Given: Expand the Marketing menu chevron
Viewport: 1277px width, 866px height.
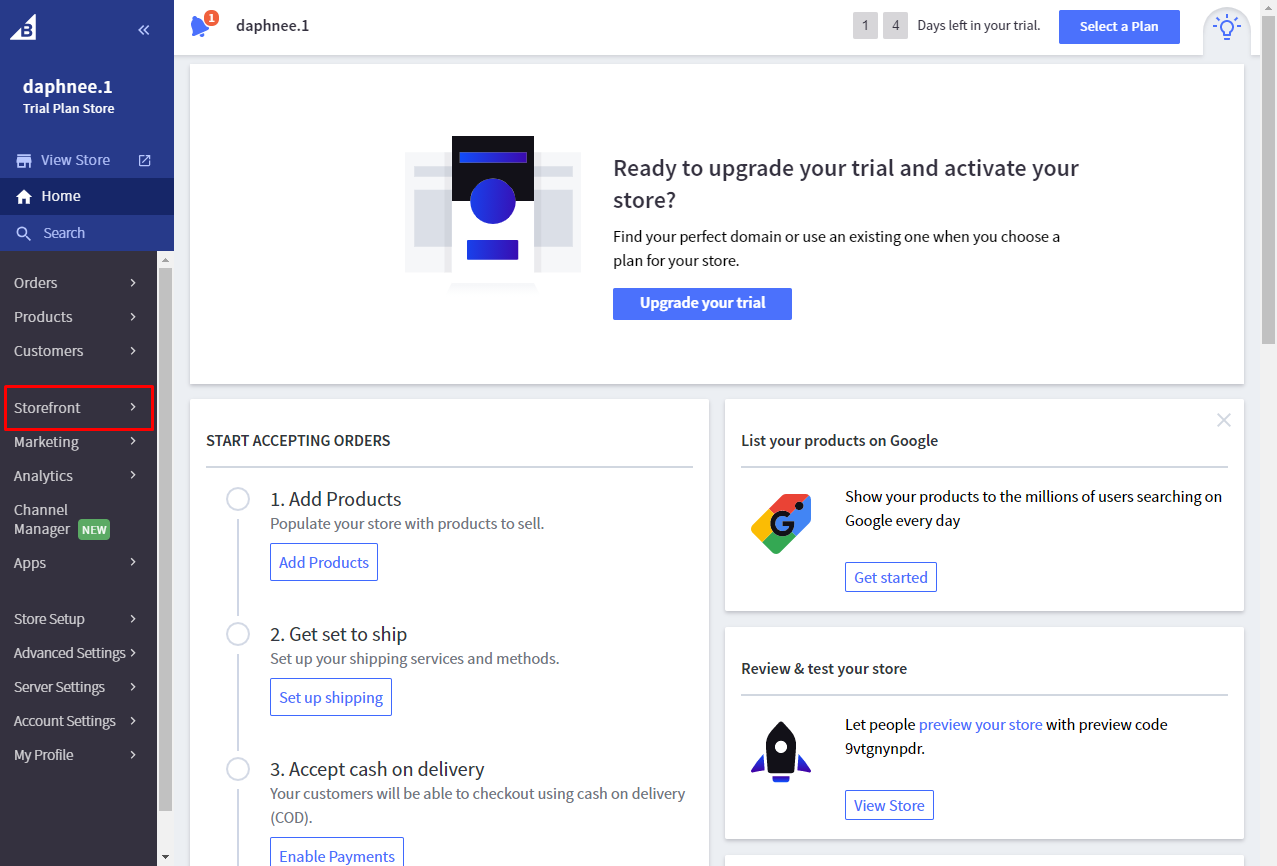Looking at the screenshot, I should click(x=133, y=441).
